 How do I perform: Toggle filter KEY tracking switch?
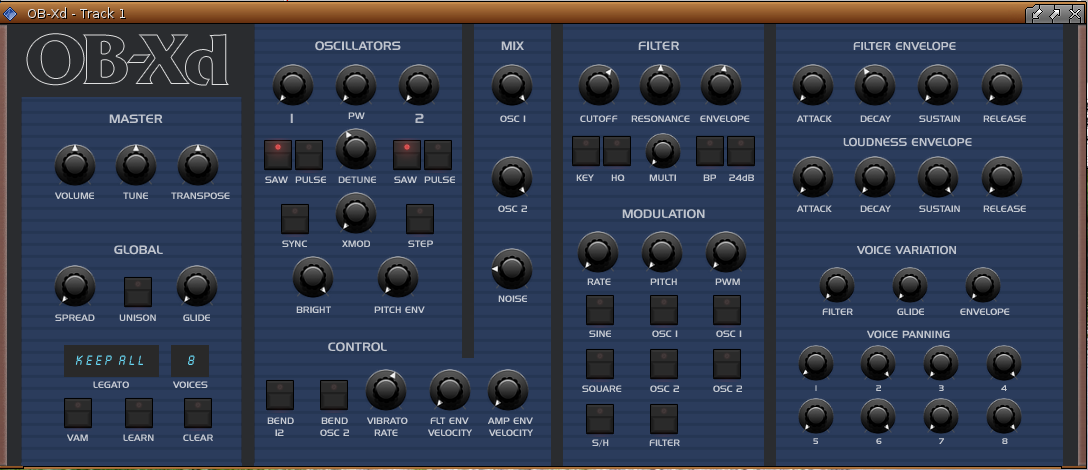pos(586,151)
